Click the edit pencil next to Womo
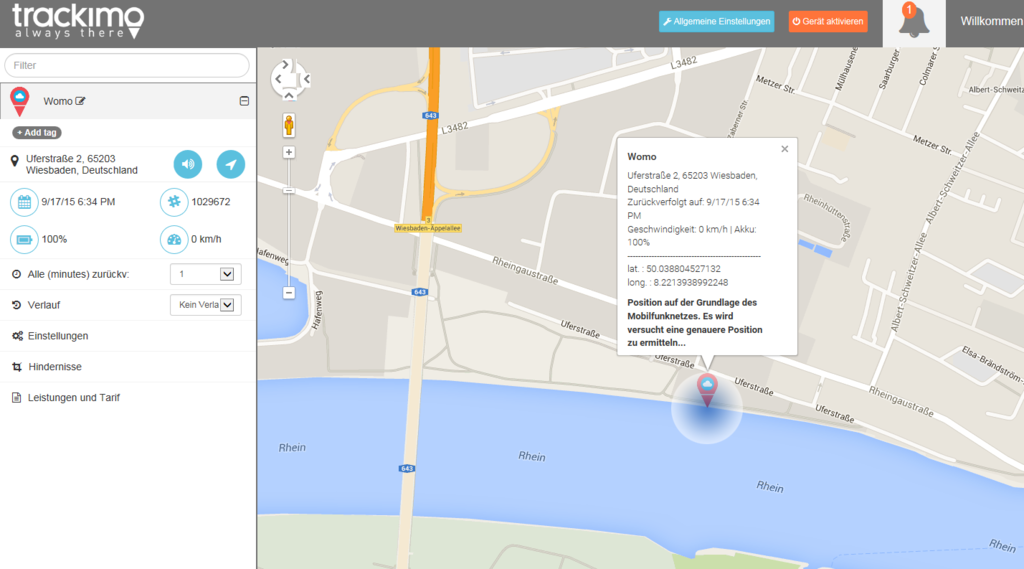 81,101
